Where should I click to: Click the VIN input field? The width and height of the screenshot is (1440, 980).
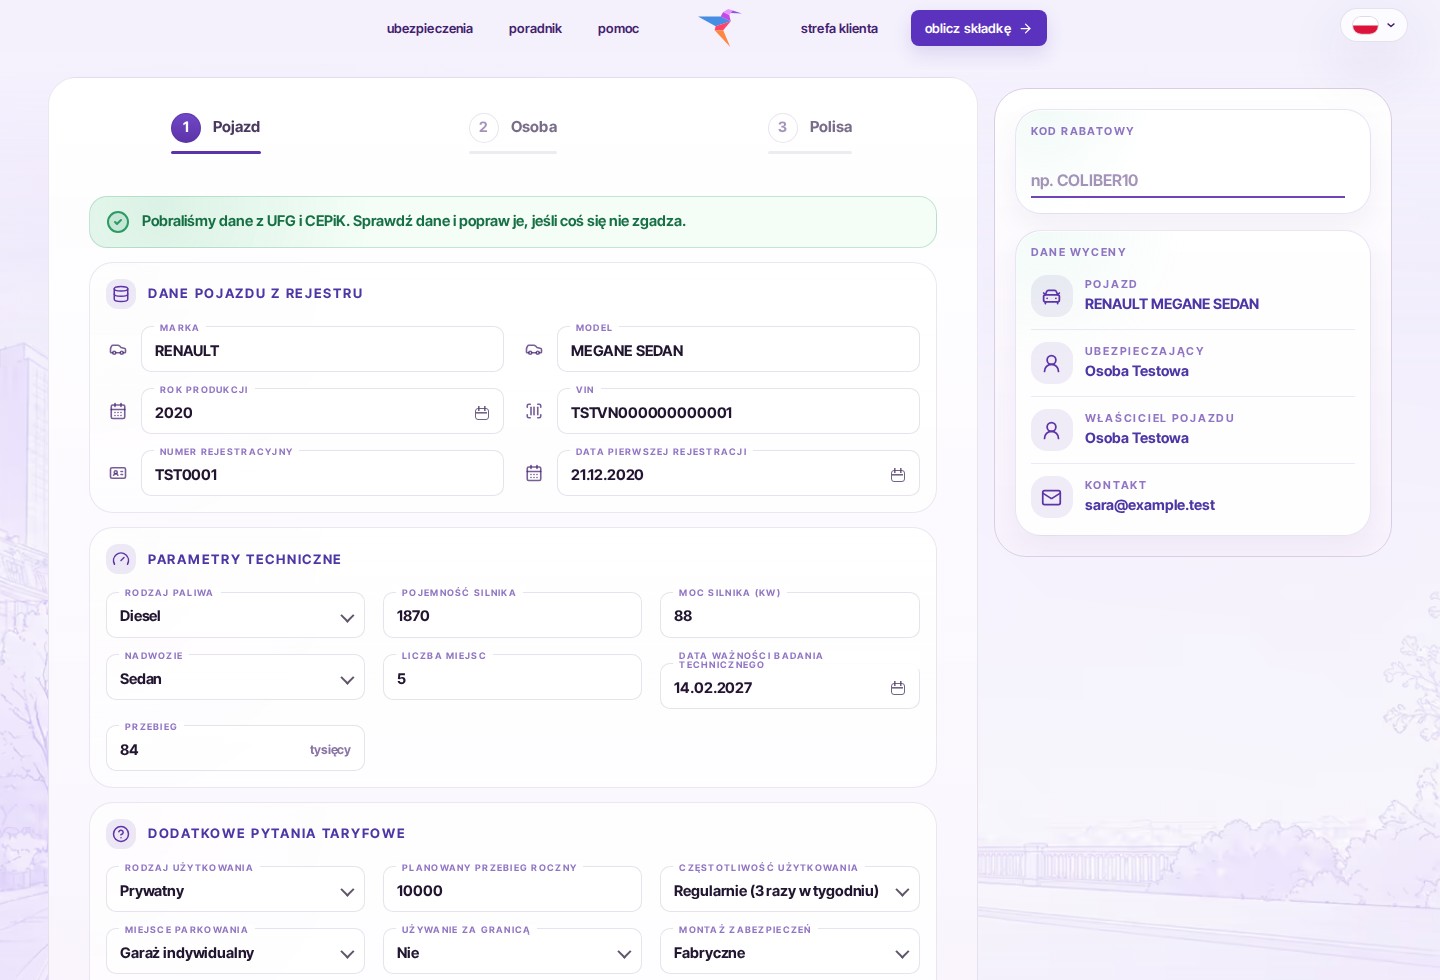[x=738, y=412]
